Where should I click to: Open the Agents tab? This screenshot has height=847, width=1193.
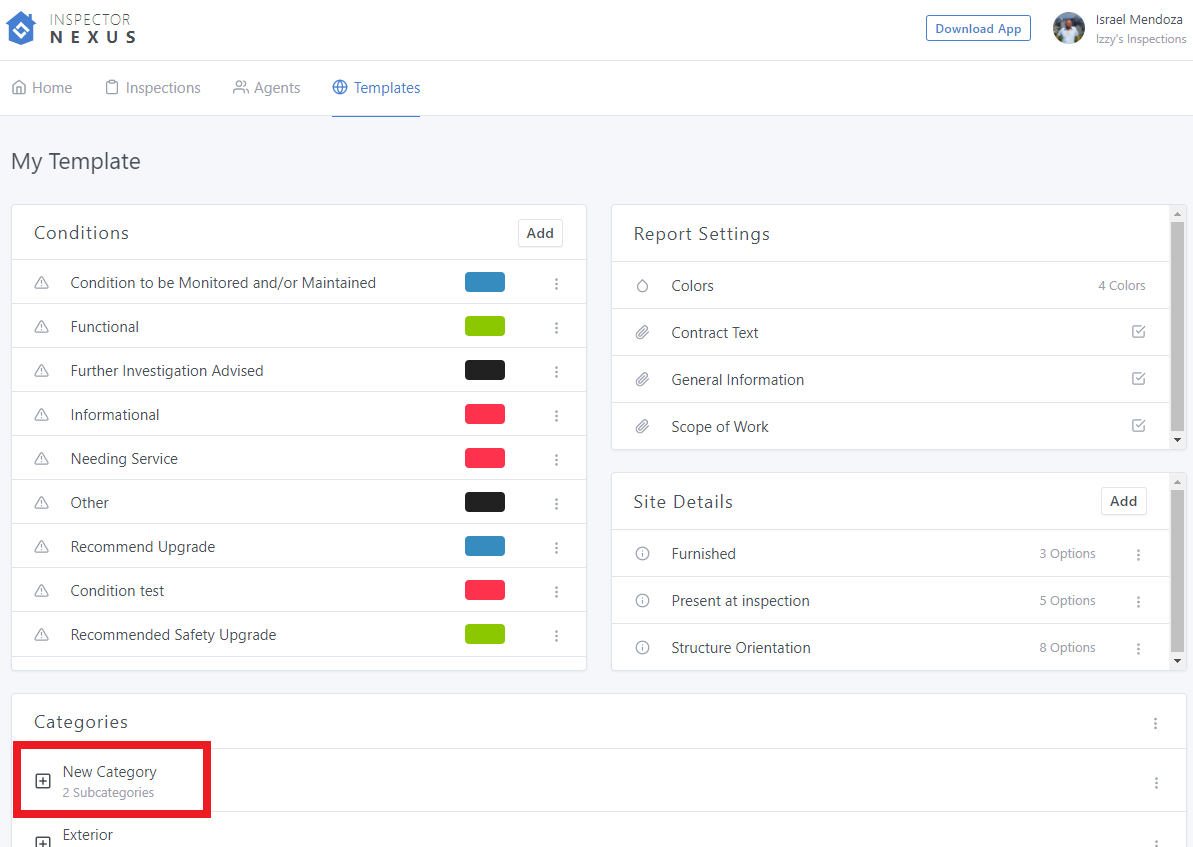(x=266, y=88)
